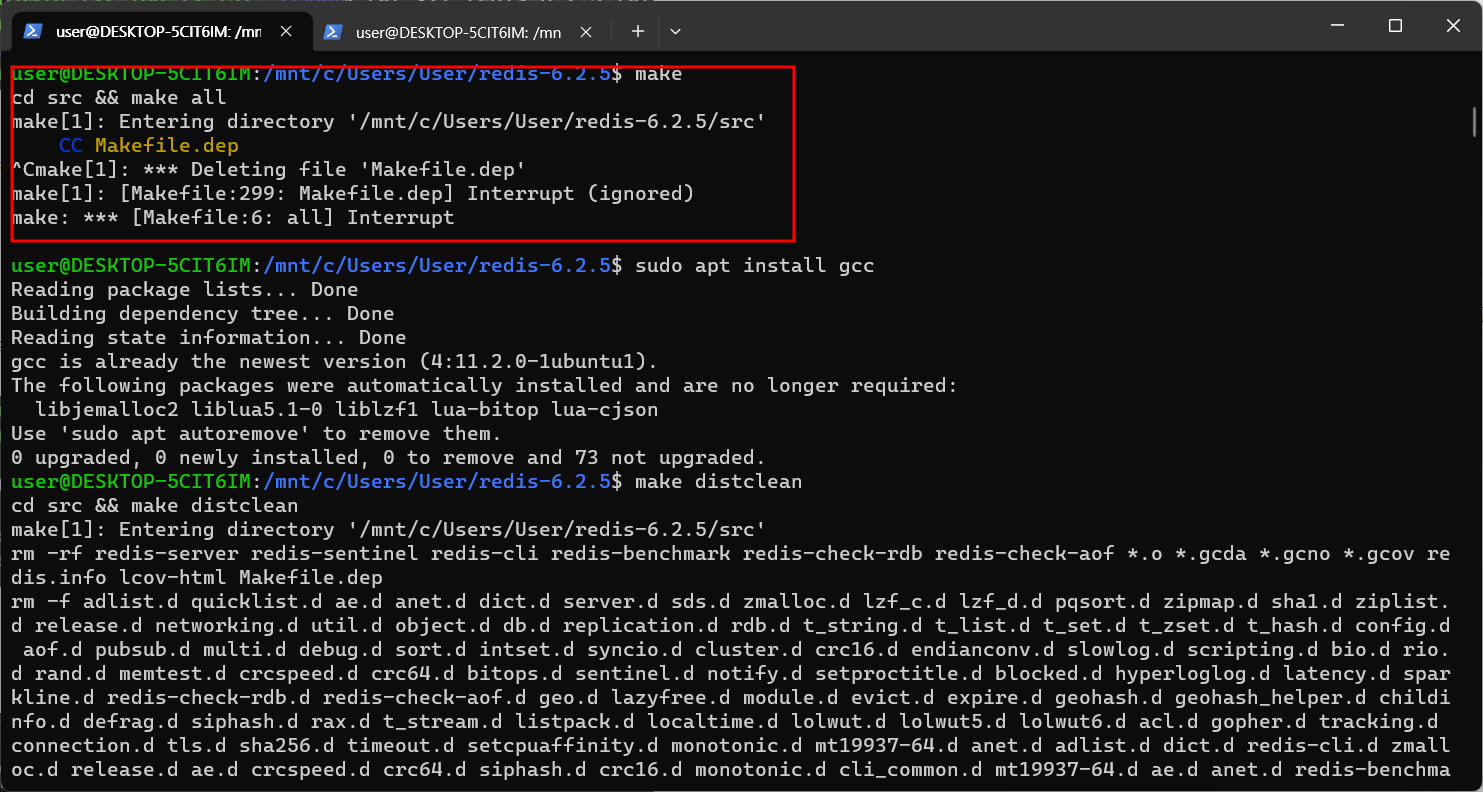Click the vertical scrollbar thumb

[x=1476, y=122]
